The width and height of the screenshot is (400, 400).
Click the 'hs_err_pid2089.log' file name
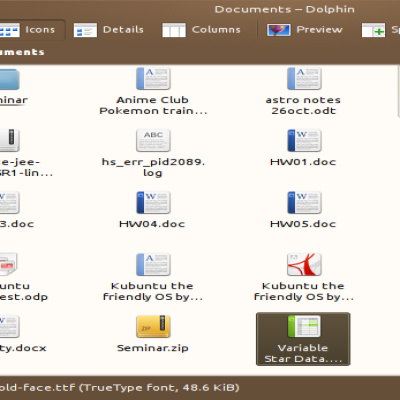153,167
